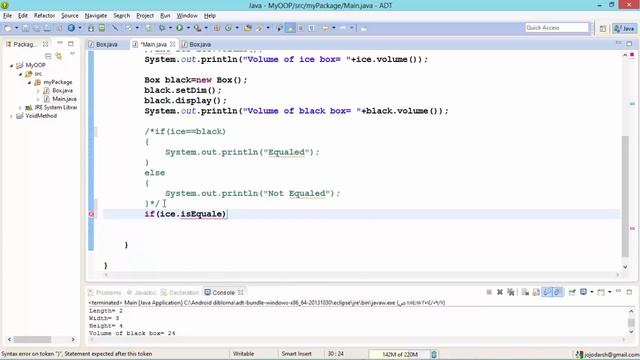This screenshot has height=360, width=640.
Task: Collapse the src folder node
Action: [20, 74]
